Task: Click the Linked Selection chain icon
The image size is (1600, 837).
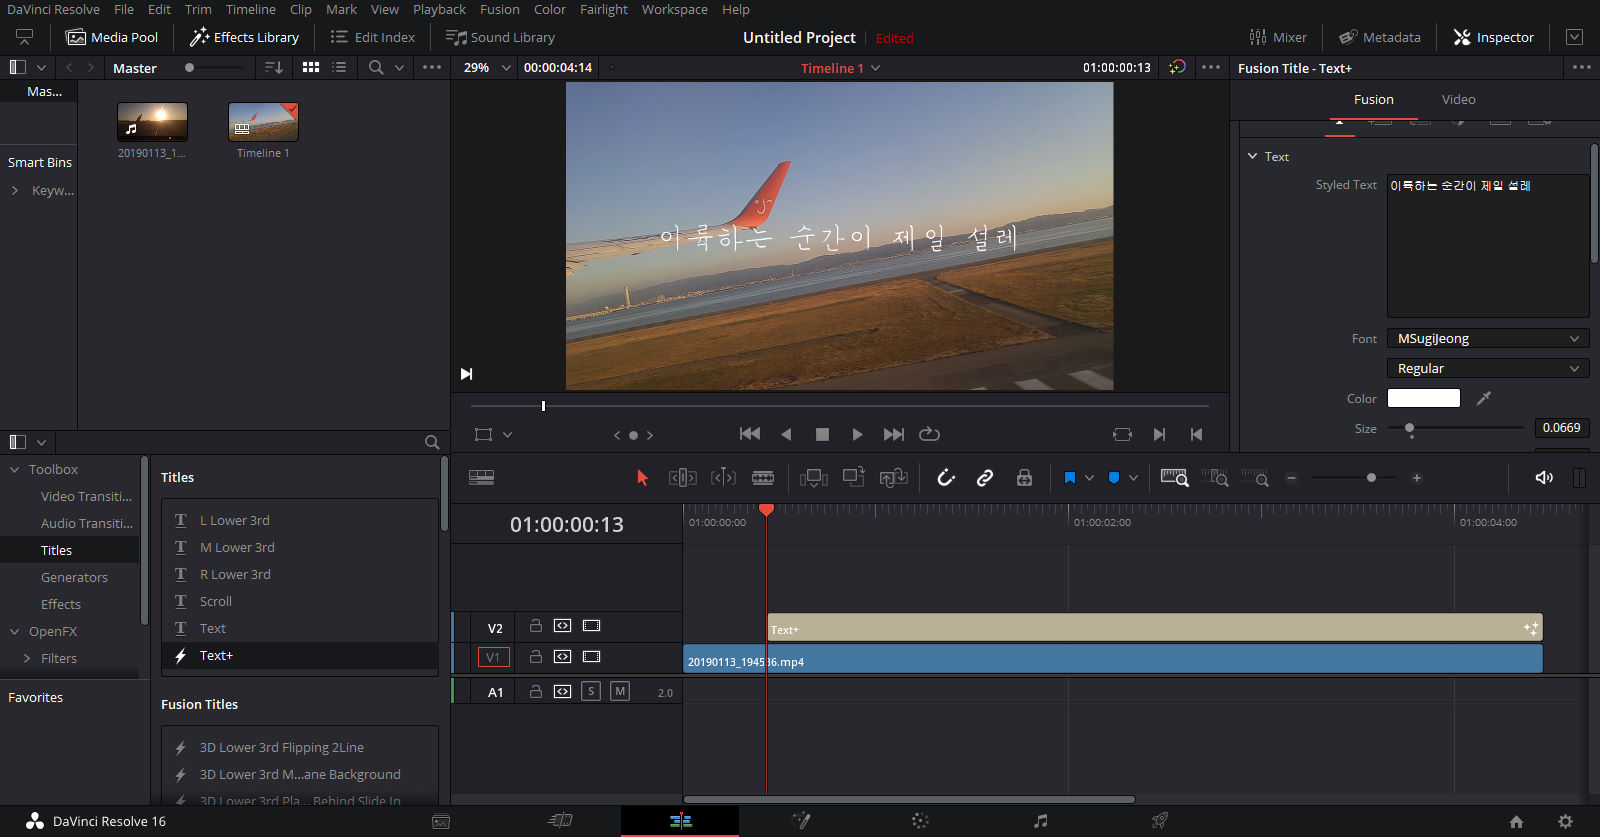Action: pyautogui.click(x=985, y=478)
